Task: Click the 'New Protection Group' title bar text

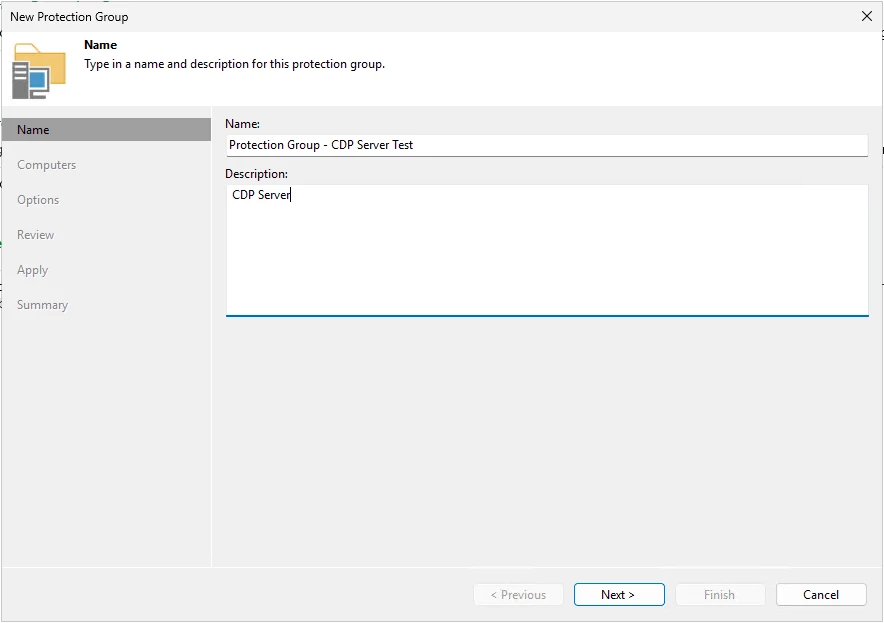Action: click(x=69, y=17)
